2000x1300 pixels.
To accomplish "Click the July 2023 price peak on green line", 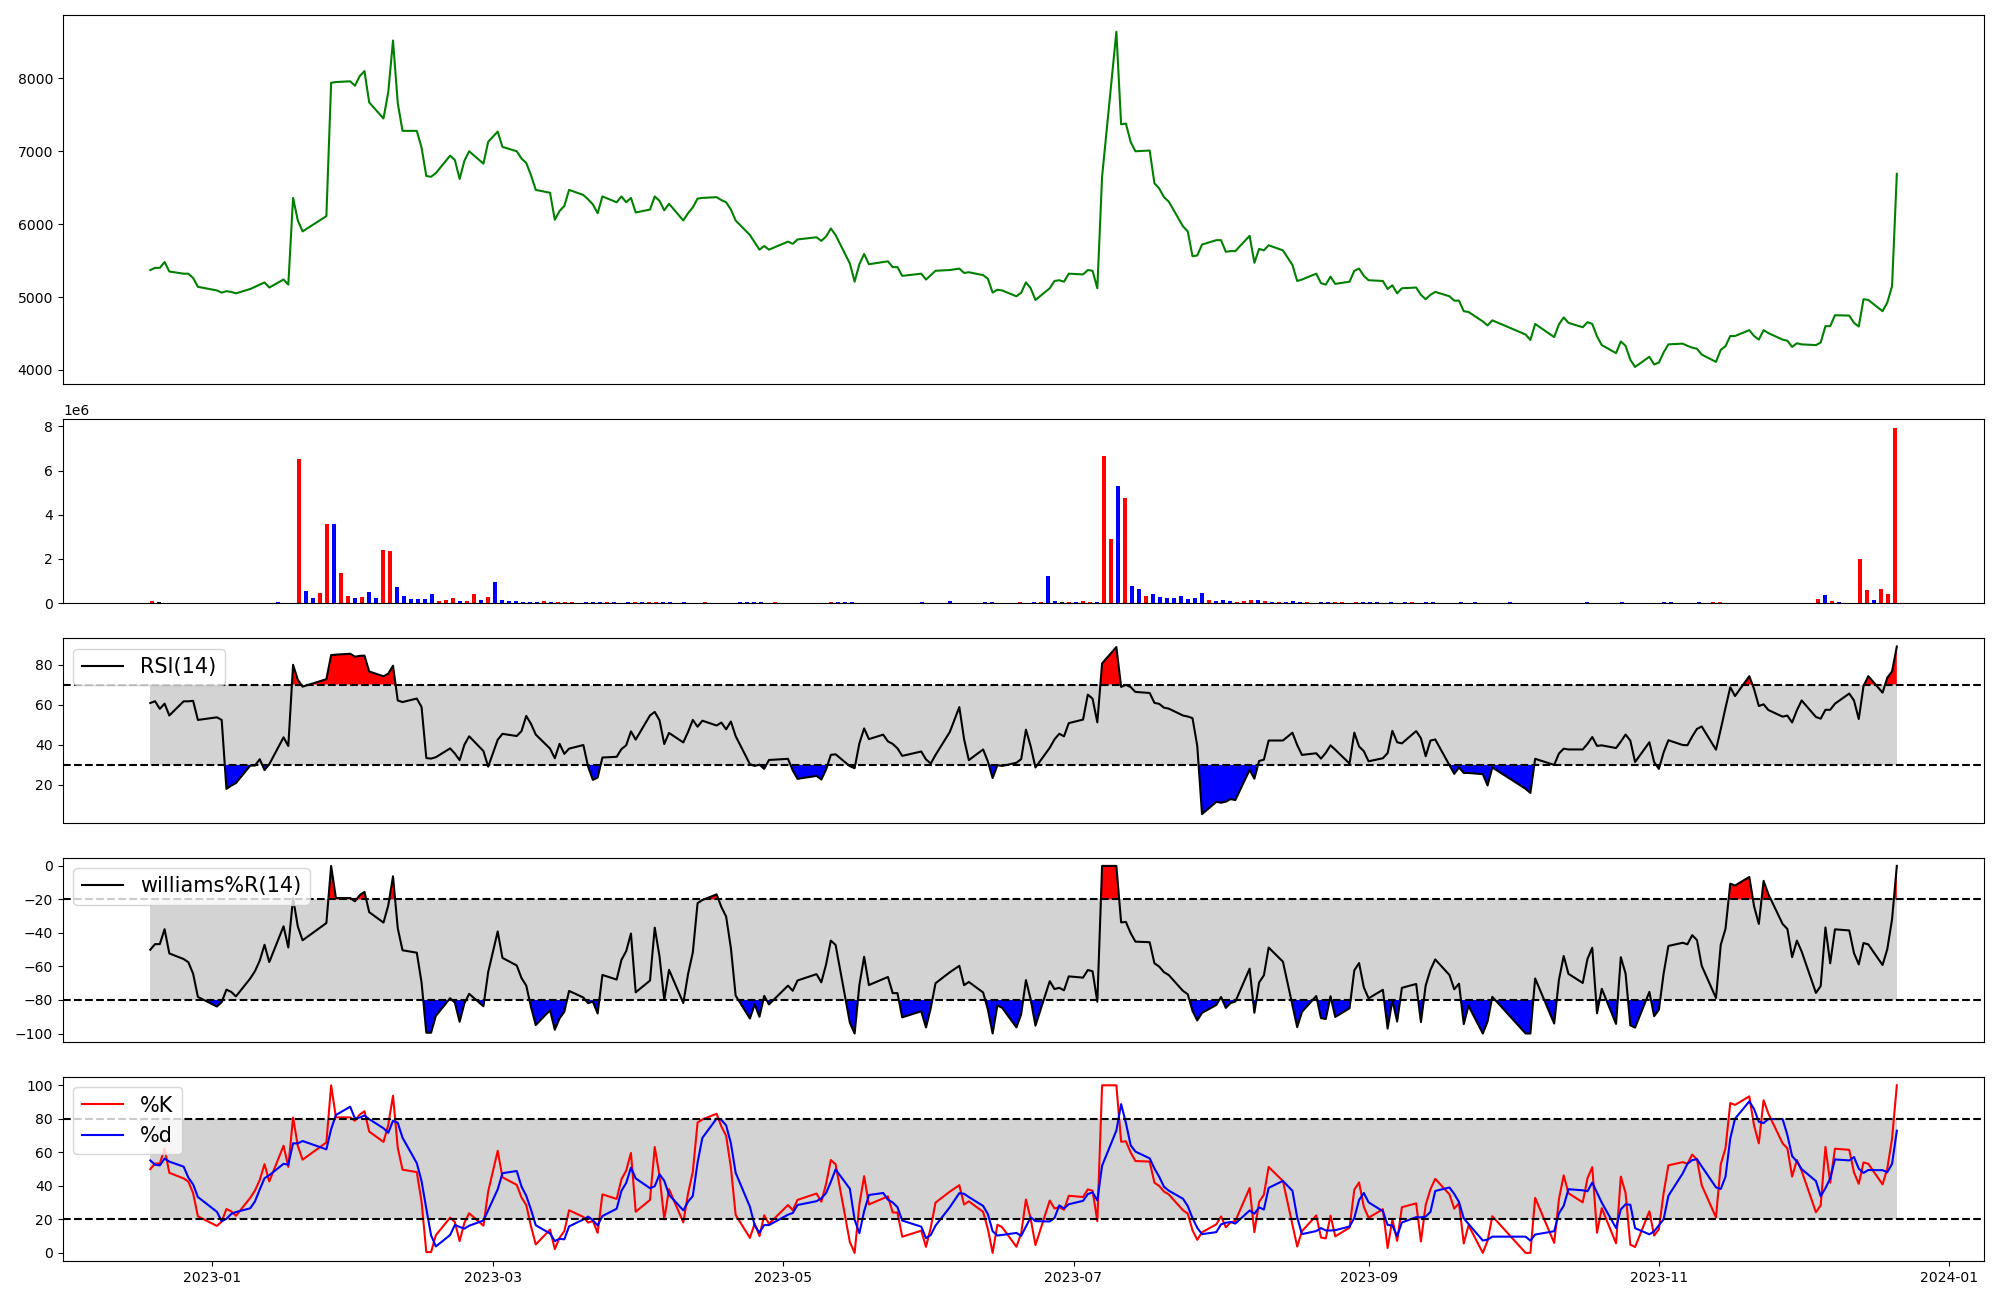I will pyautogui.click(x=1116, y=34).
